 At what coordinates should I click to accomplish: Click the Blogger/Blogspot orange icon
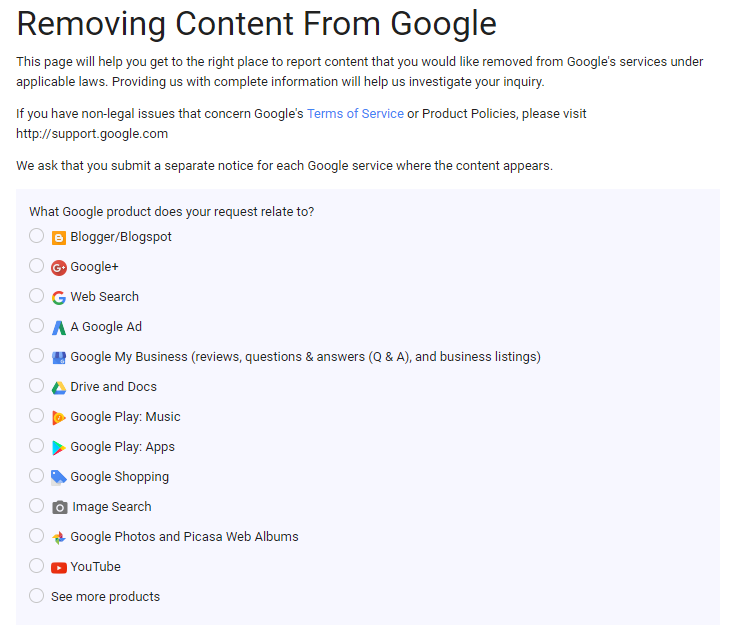(x=59, y=238)
